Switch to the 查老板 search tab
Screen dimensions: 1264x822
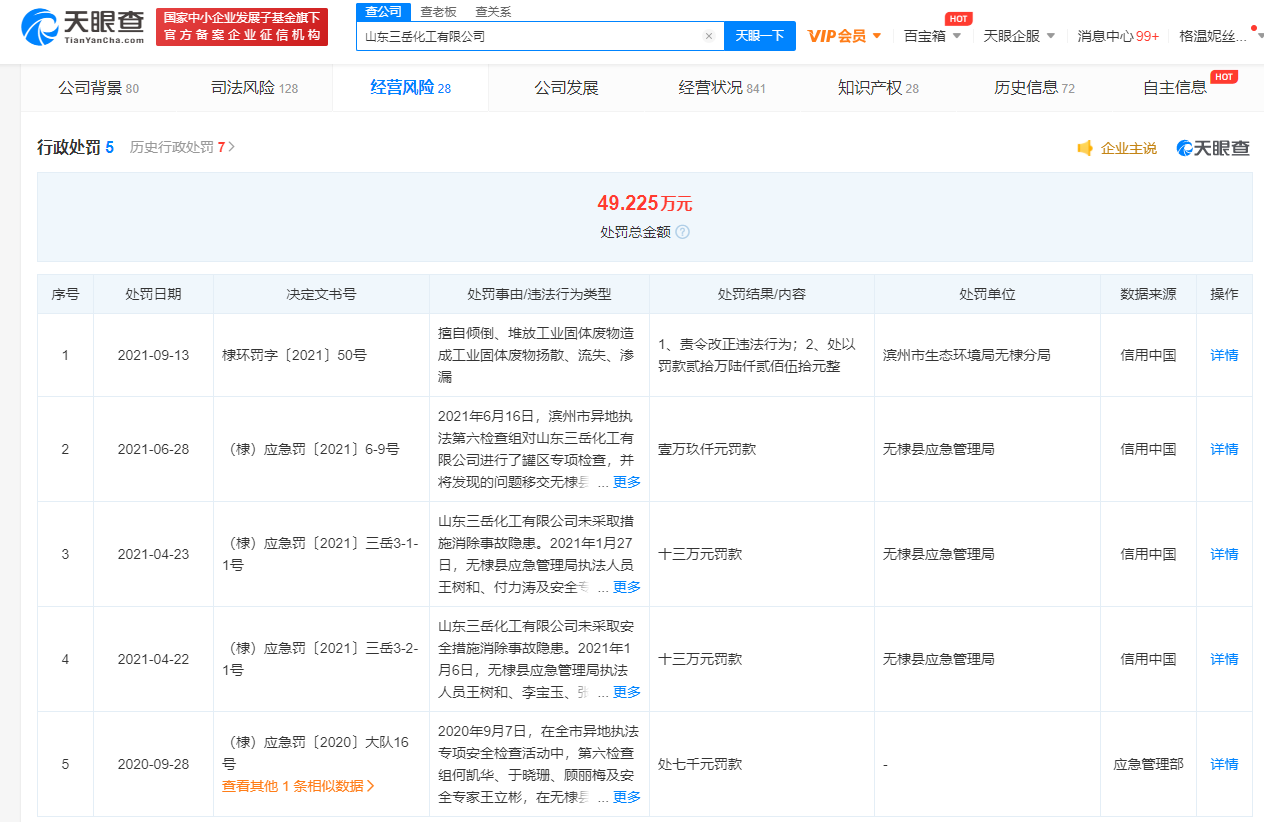(438, 12)
